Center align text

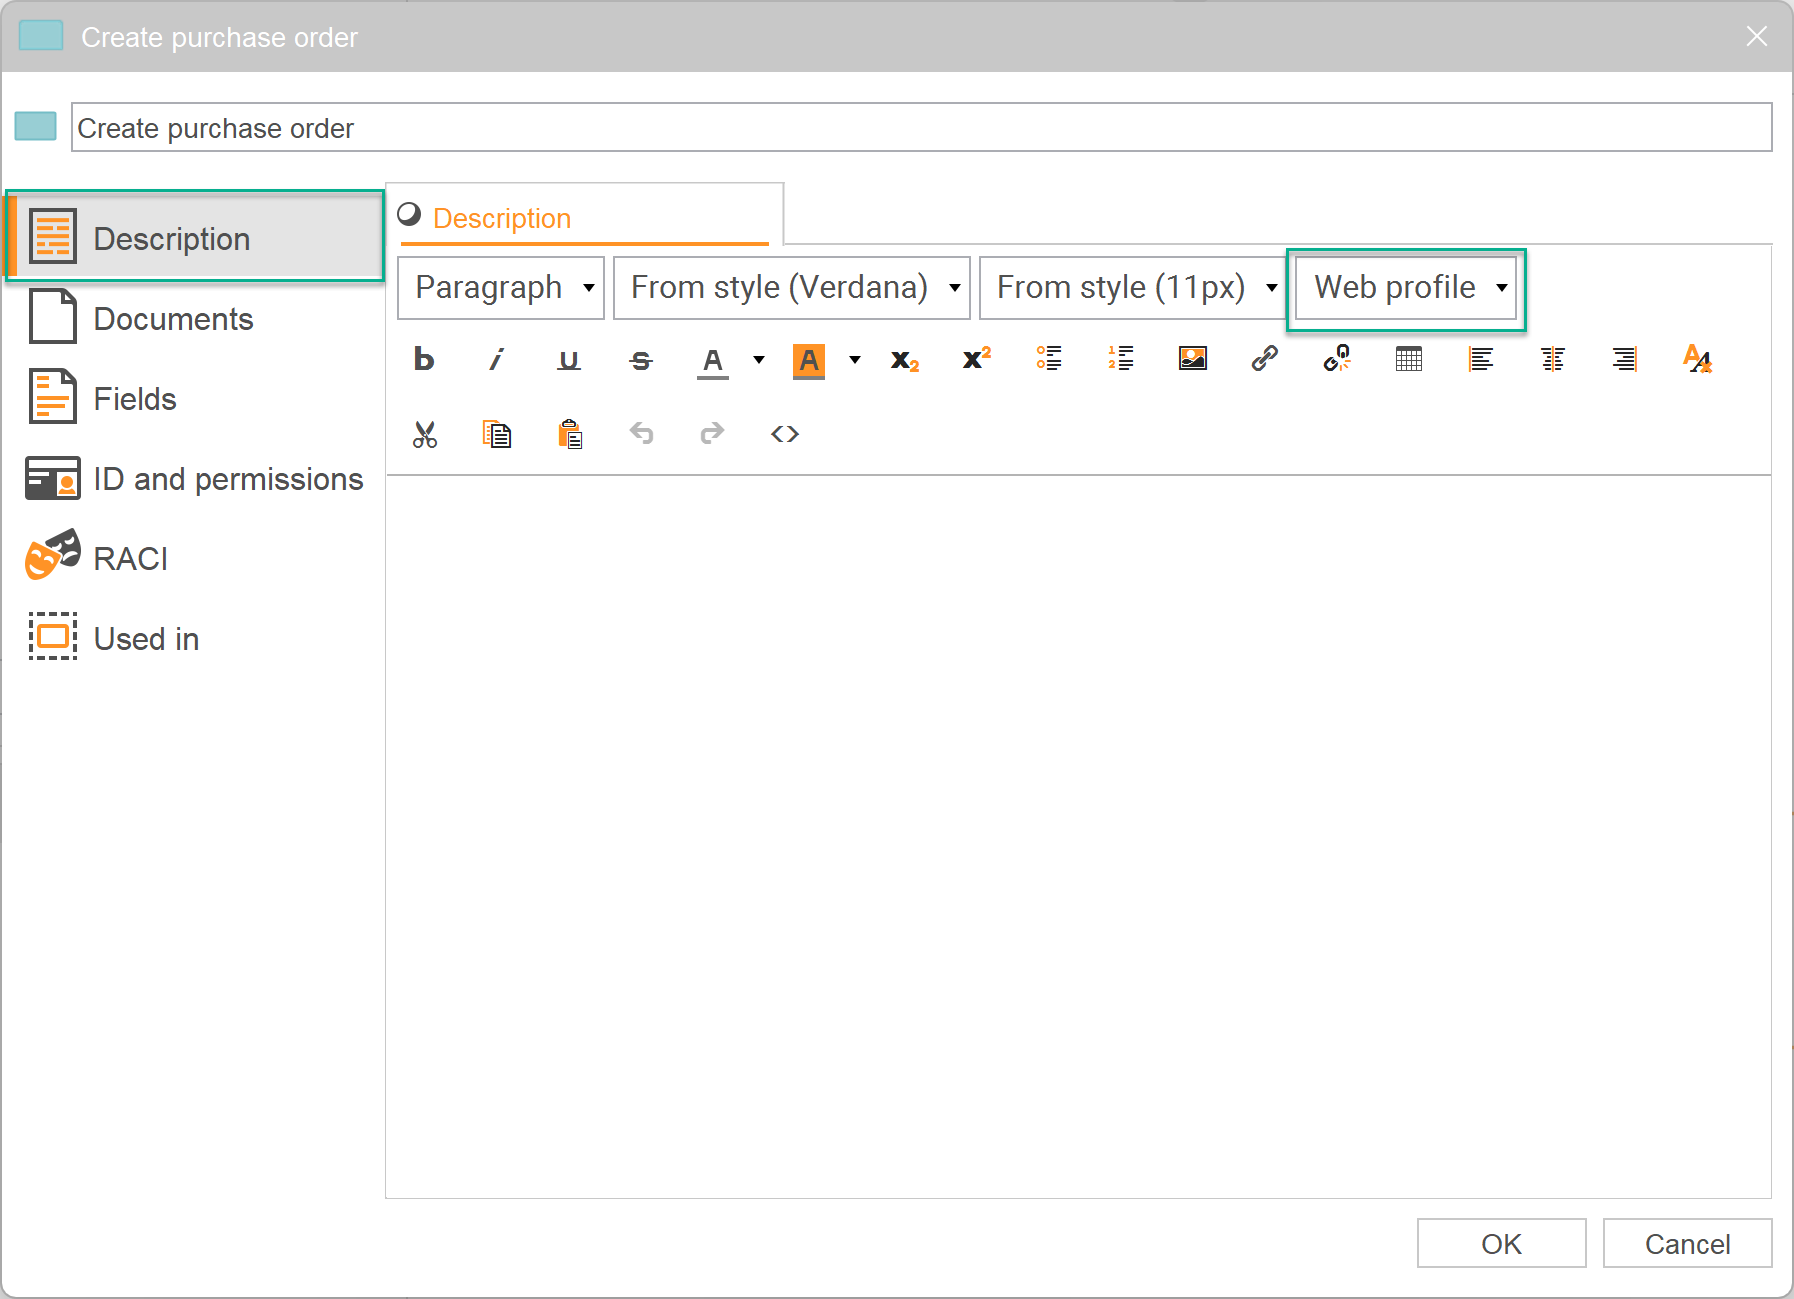click(x=1553, y=358)
